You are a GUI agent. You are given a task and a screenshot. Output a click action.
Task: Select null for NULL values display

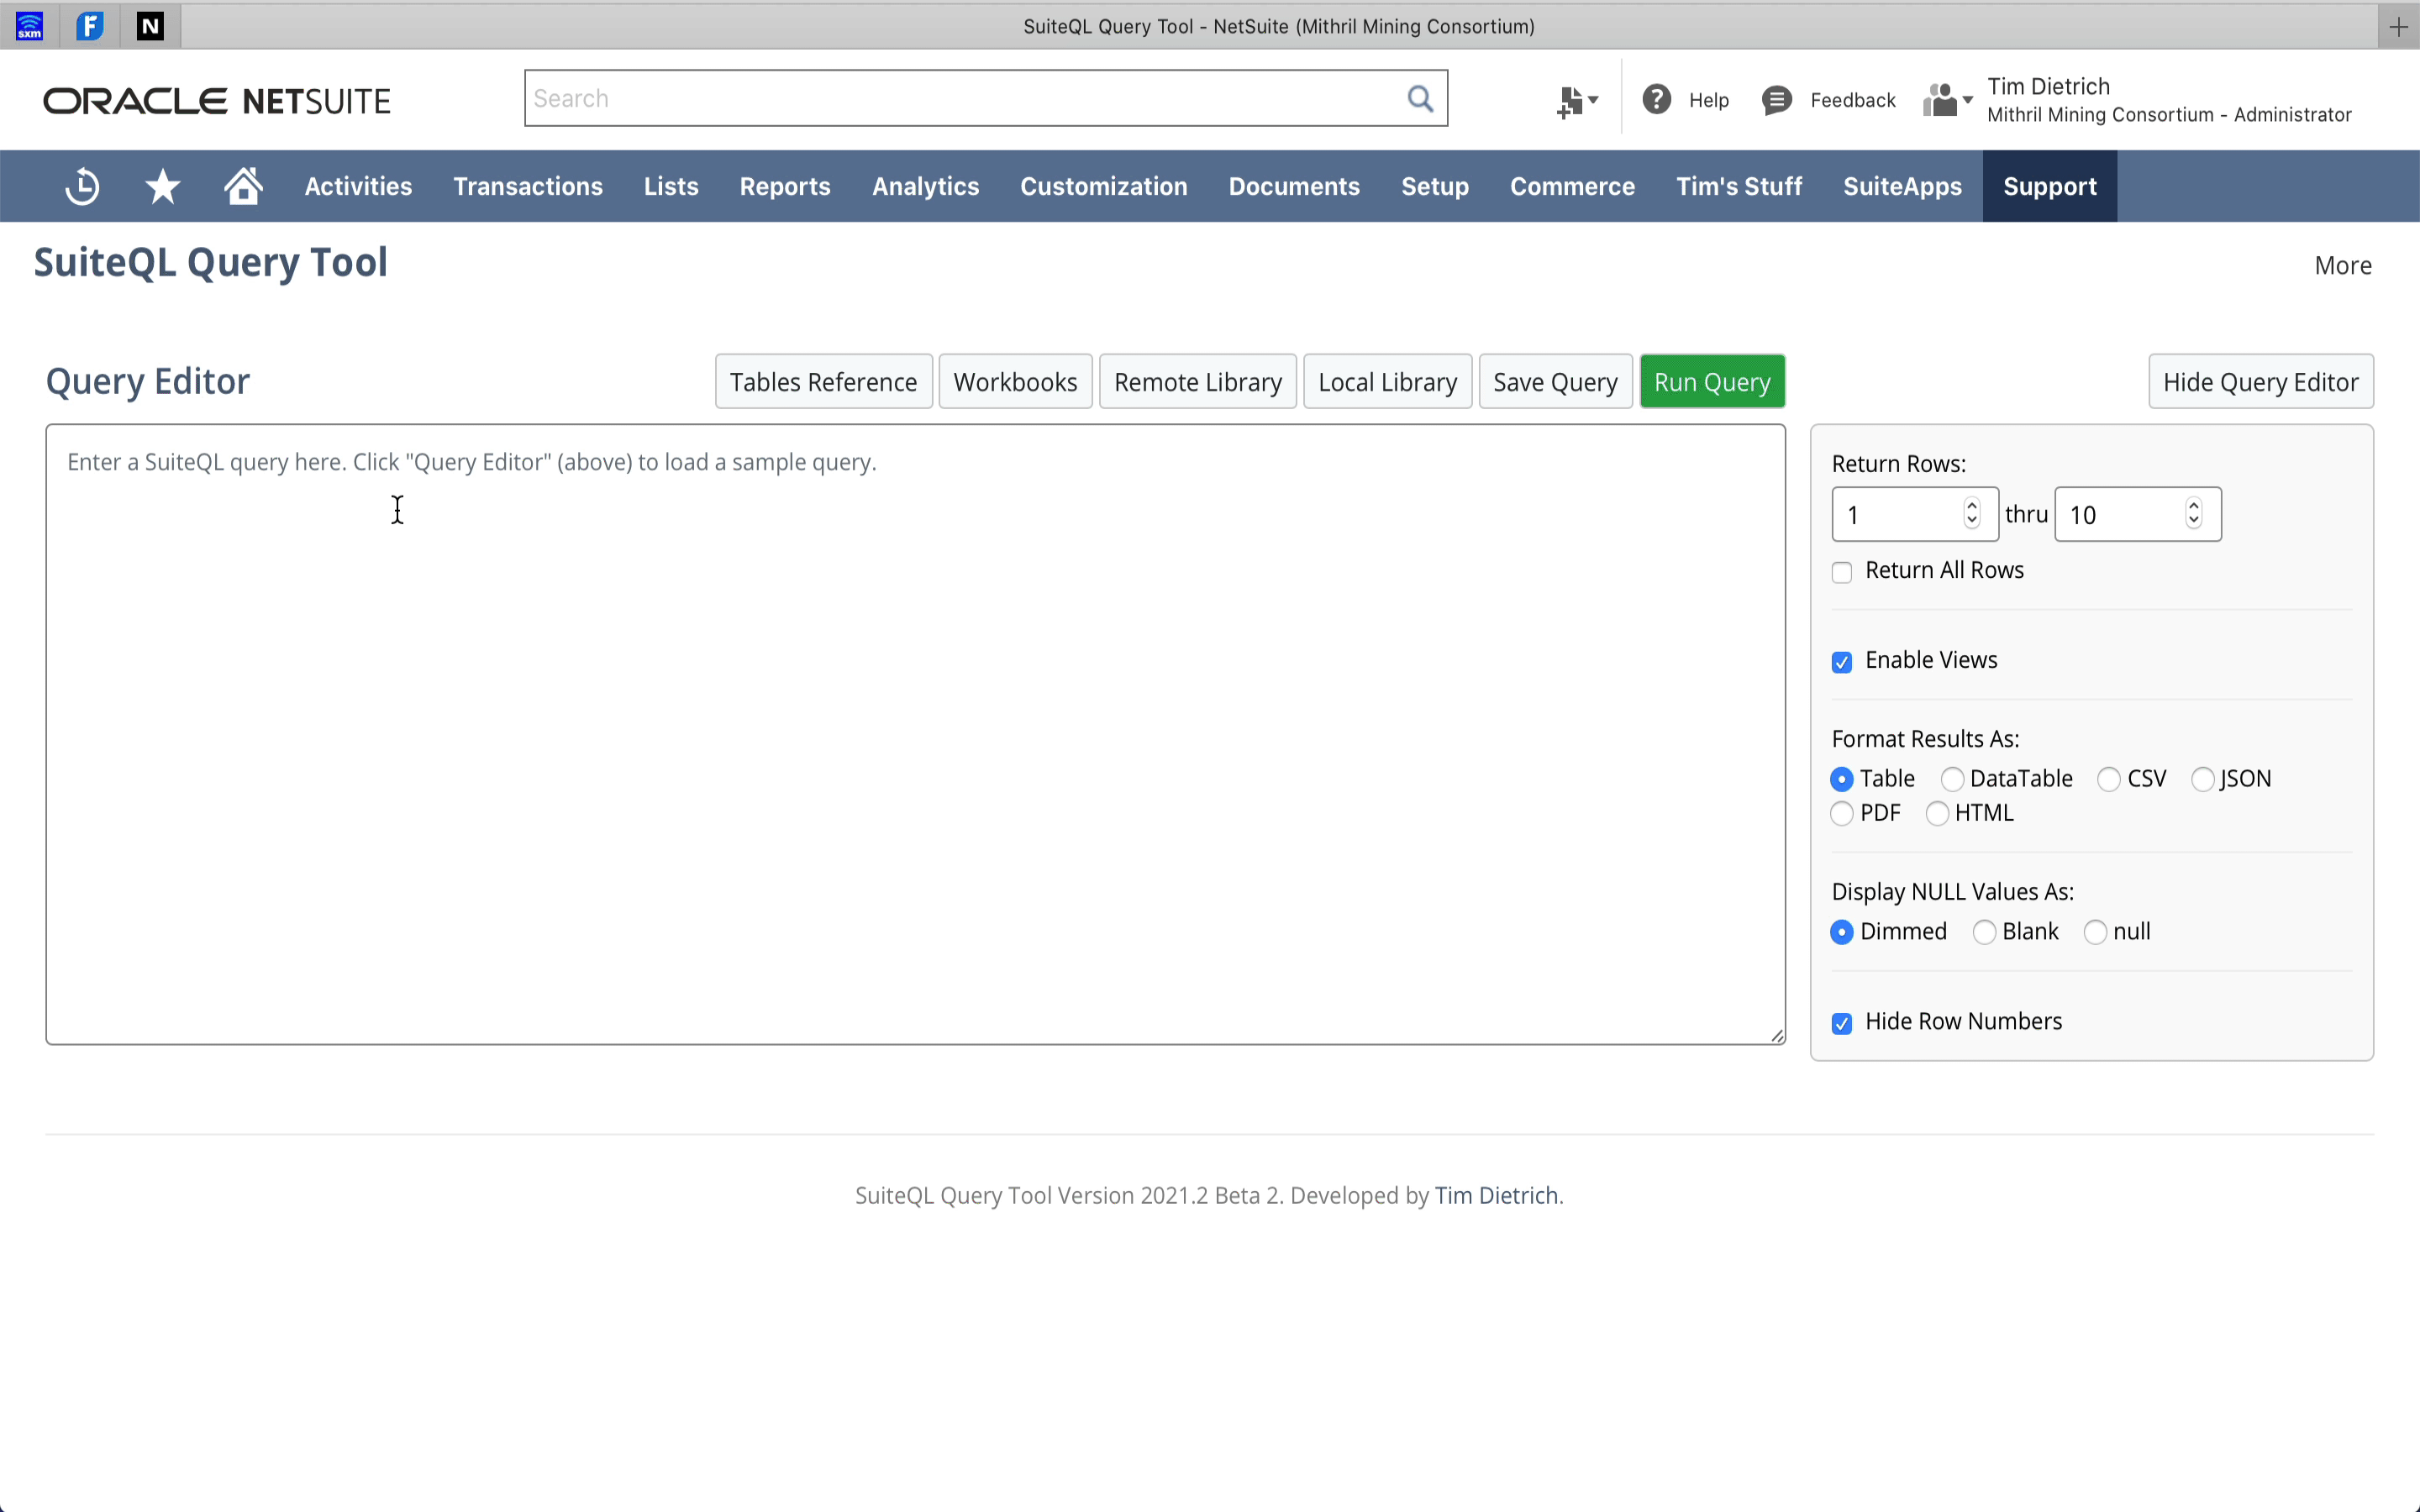2095,932
